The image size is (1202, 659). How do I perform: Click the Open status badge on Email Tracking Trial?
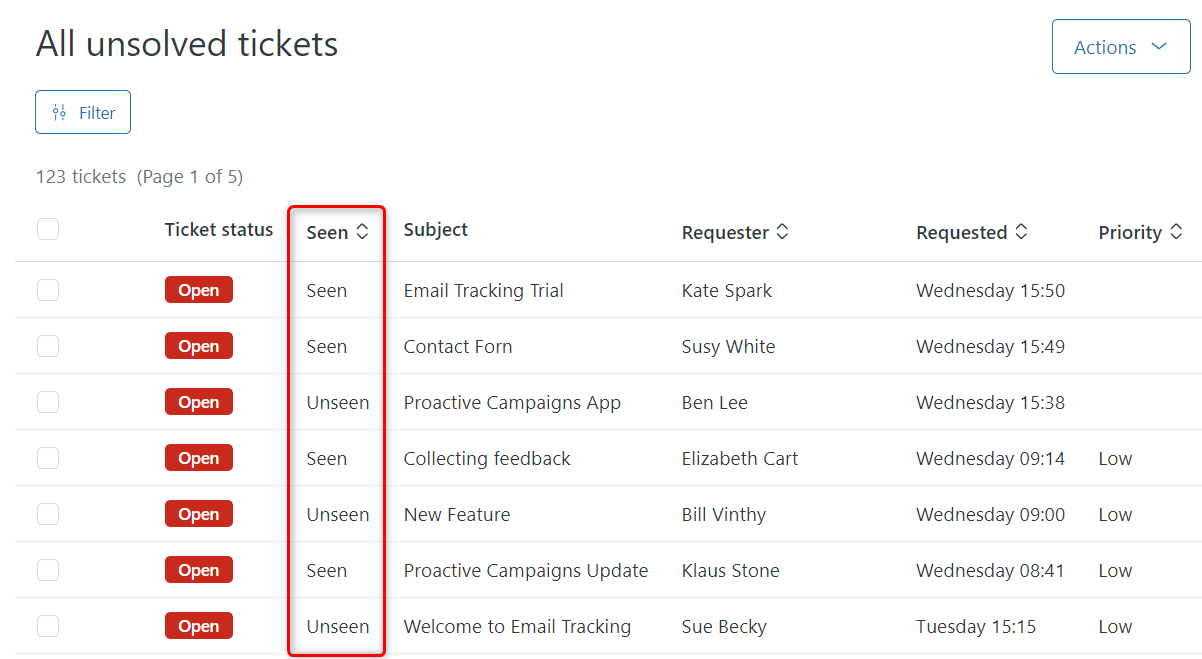198,289
